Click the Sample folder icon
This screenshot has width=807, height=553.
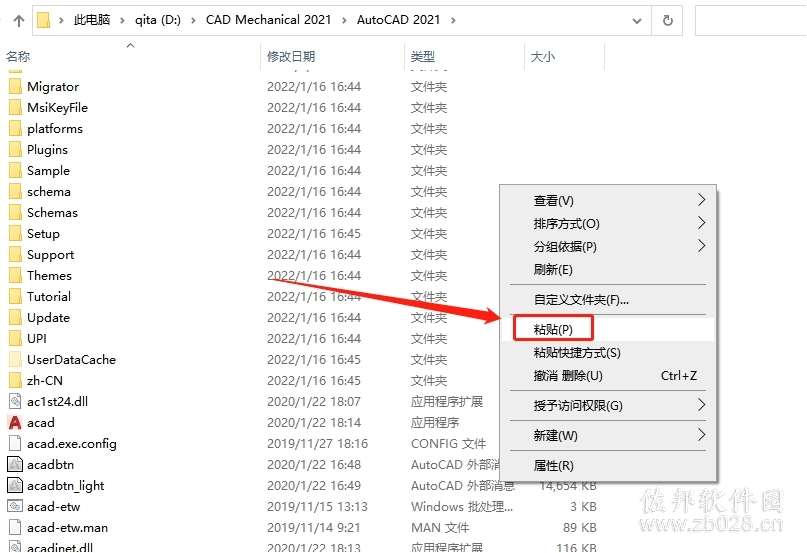[15, 170]
